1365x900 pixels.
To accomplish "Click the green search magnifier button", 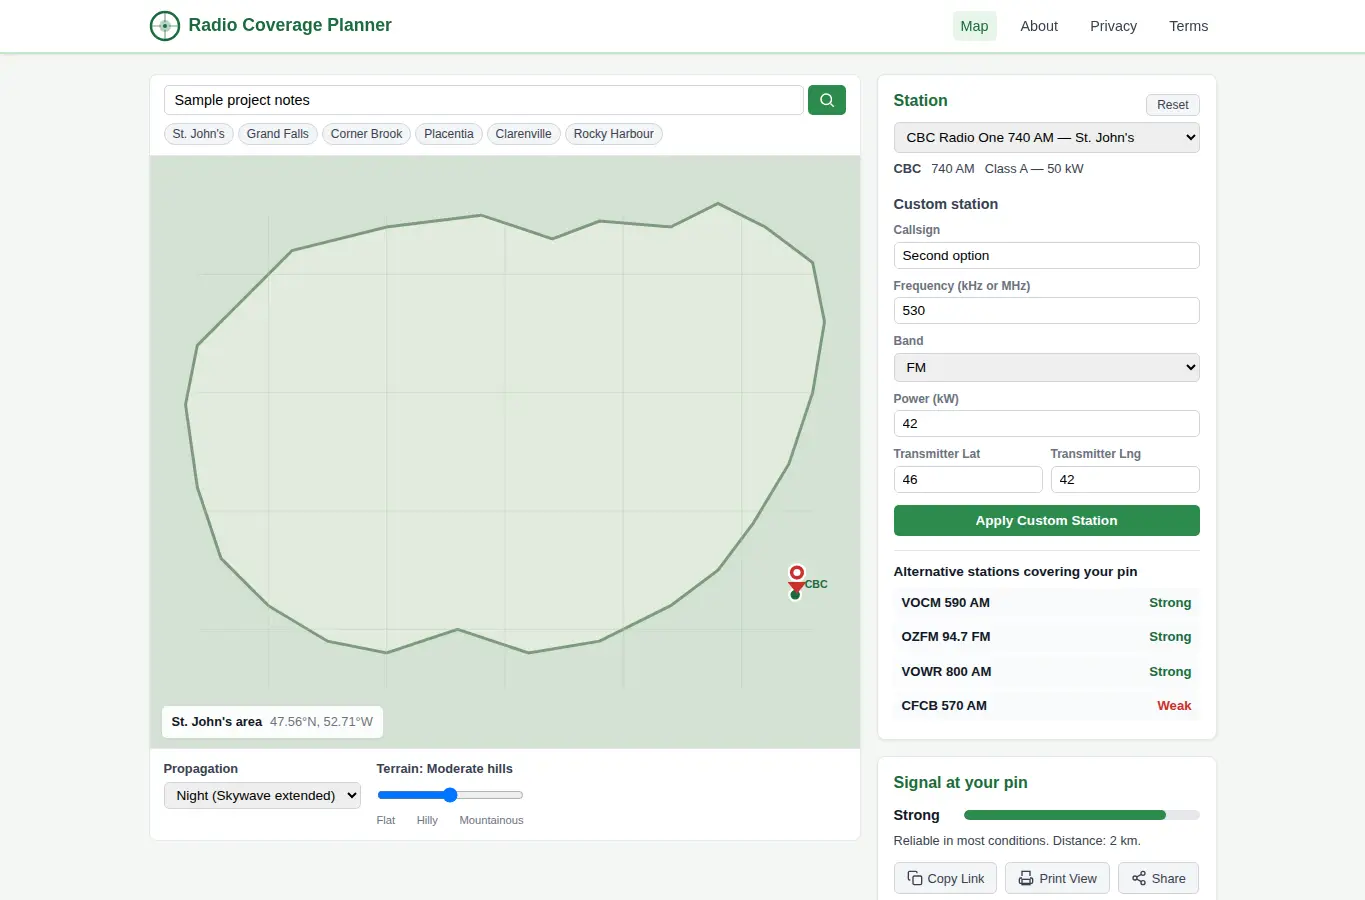I will (827, 100).
